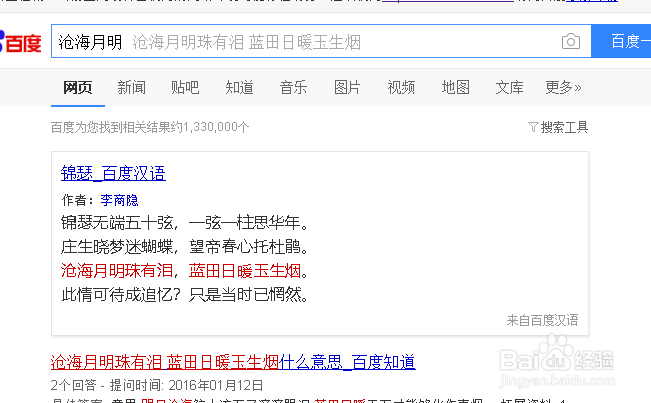Click the 百度一下 search button
651x403 pixels.
pyautogui.click(x=621, y=41)
